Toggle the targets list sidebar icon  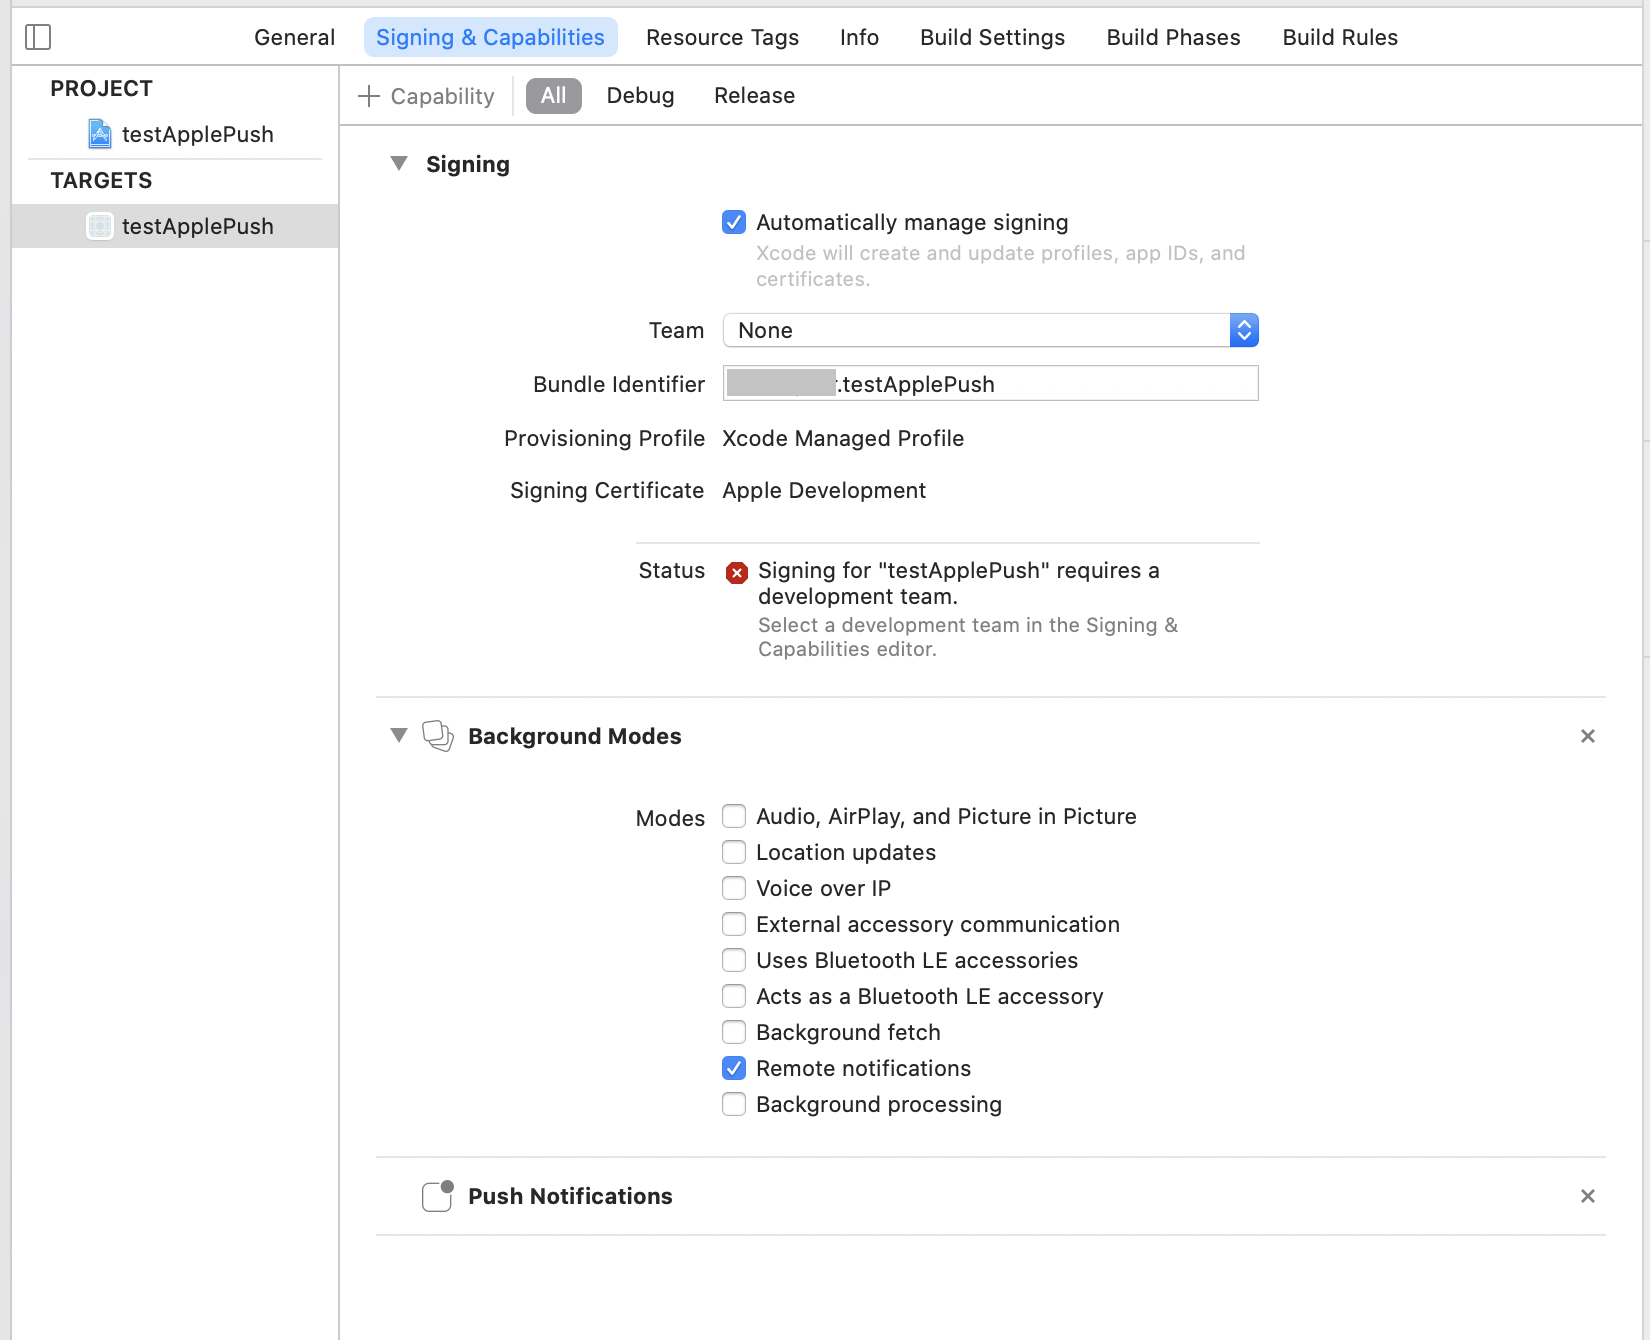[x=38, y=37]
